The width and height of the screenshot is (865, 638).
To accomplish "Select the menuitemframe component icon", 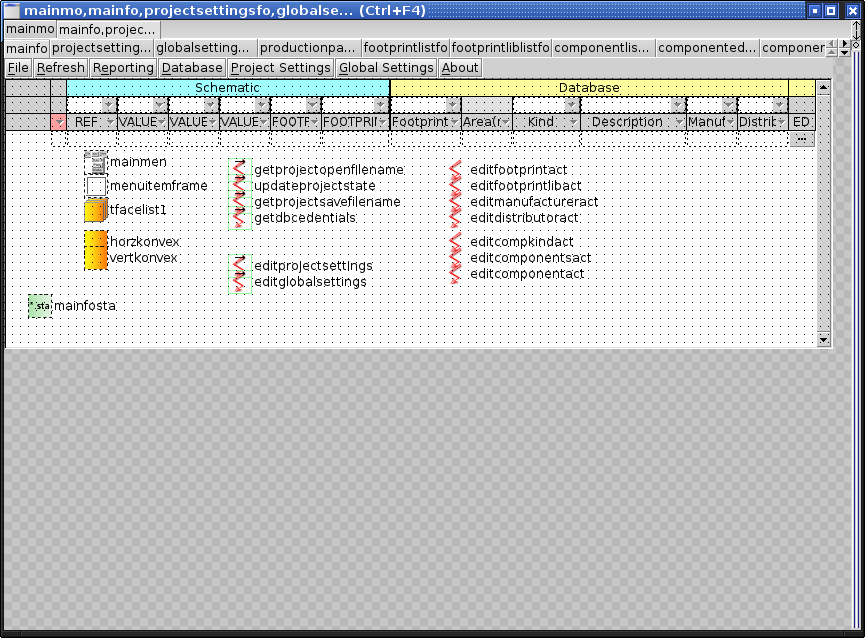I will coord(95,186).
